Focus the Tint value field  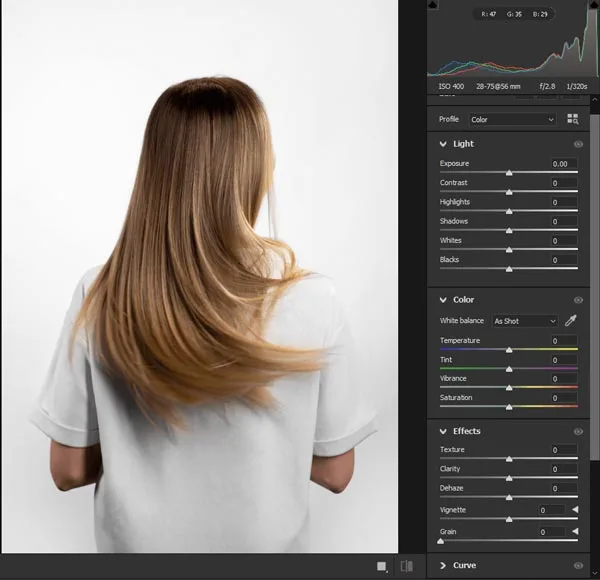[564, 360]
